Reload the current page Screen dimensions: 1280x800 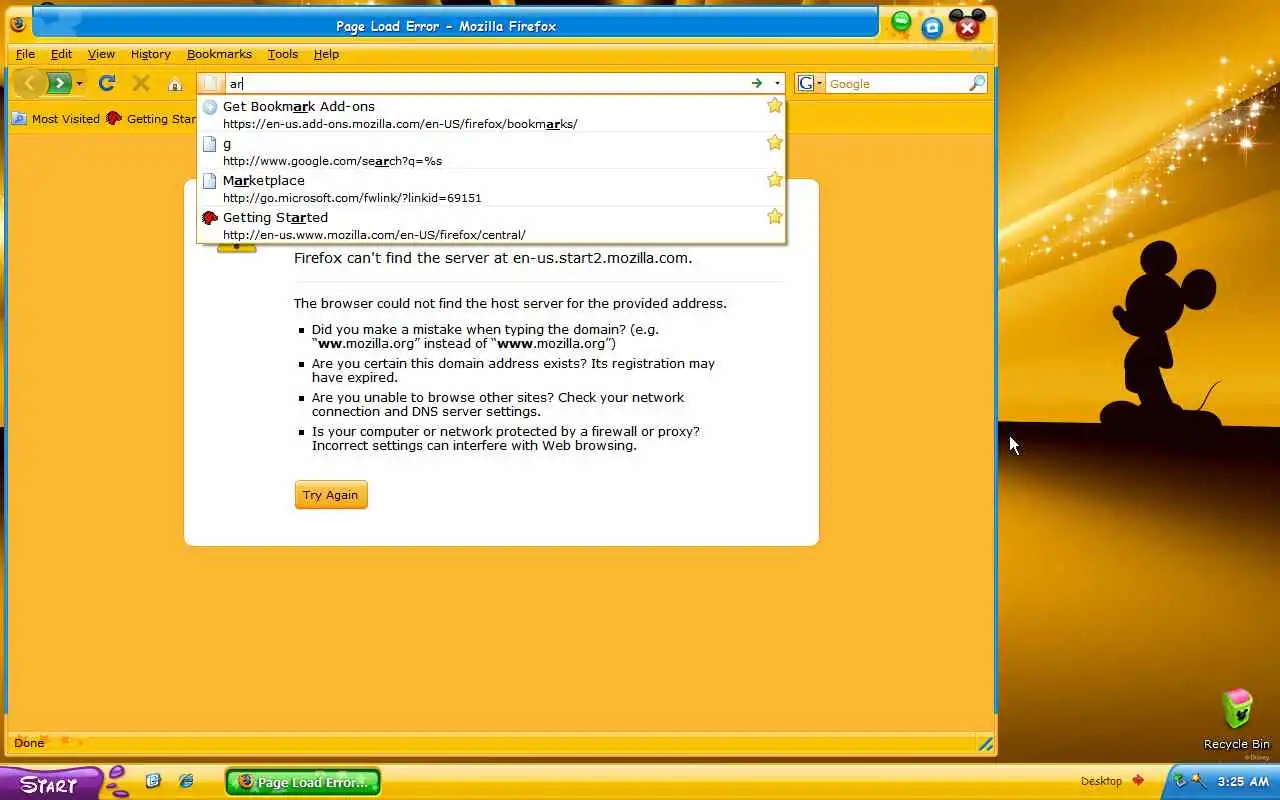pos(107,83)
